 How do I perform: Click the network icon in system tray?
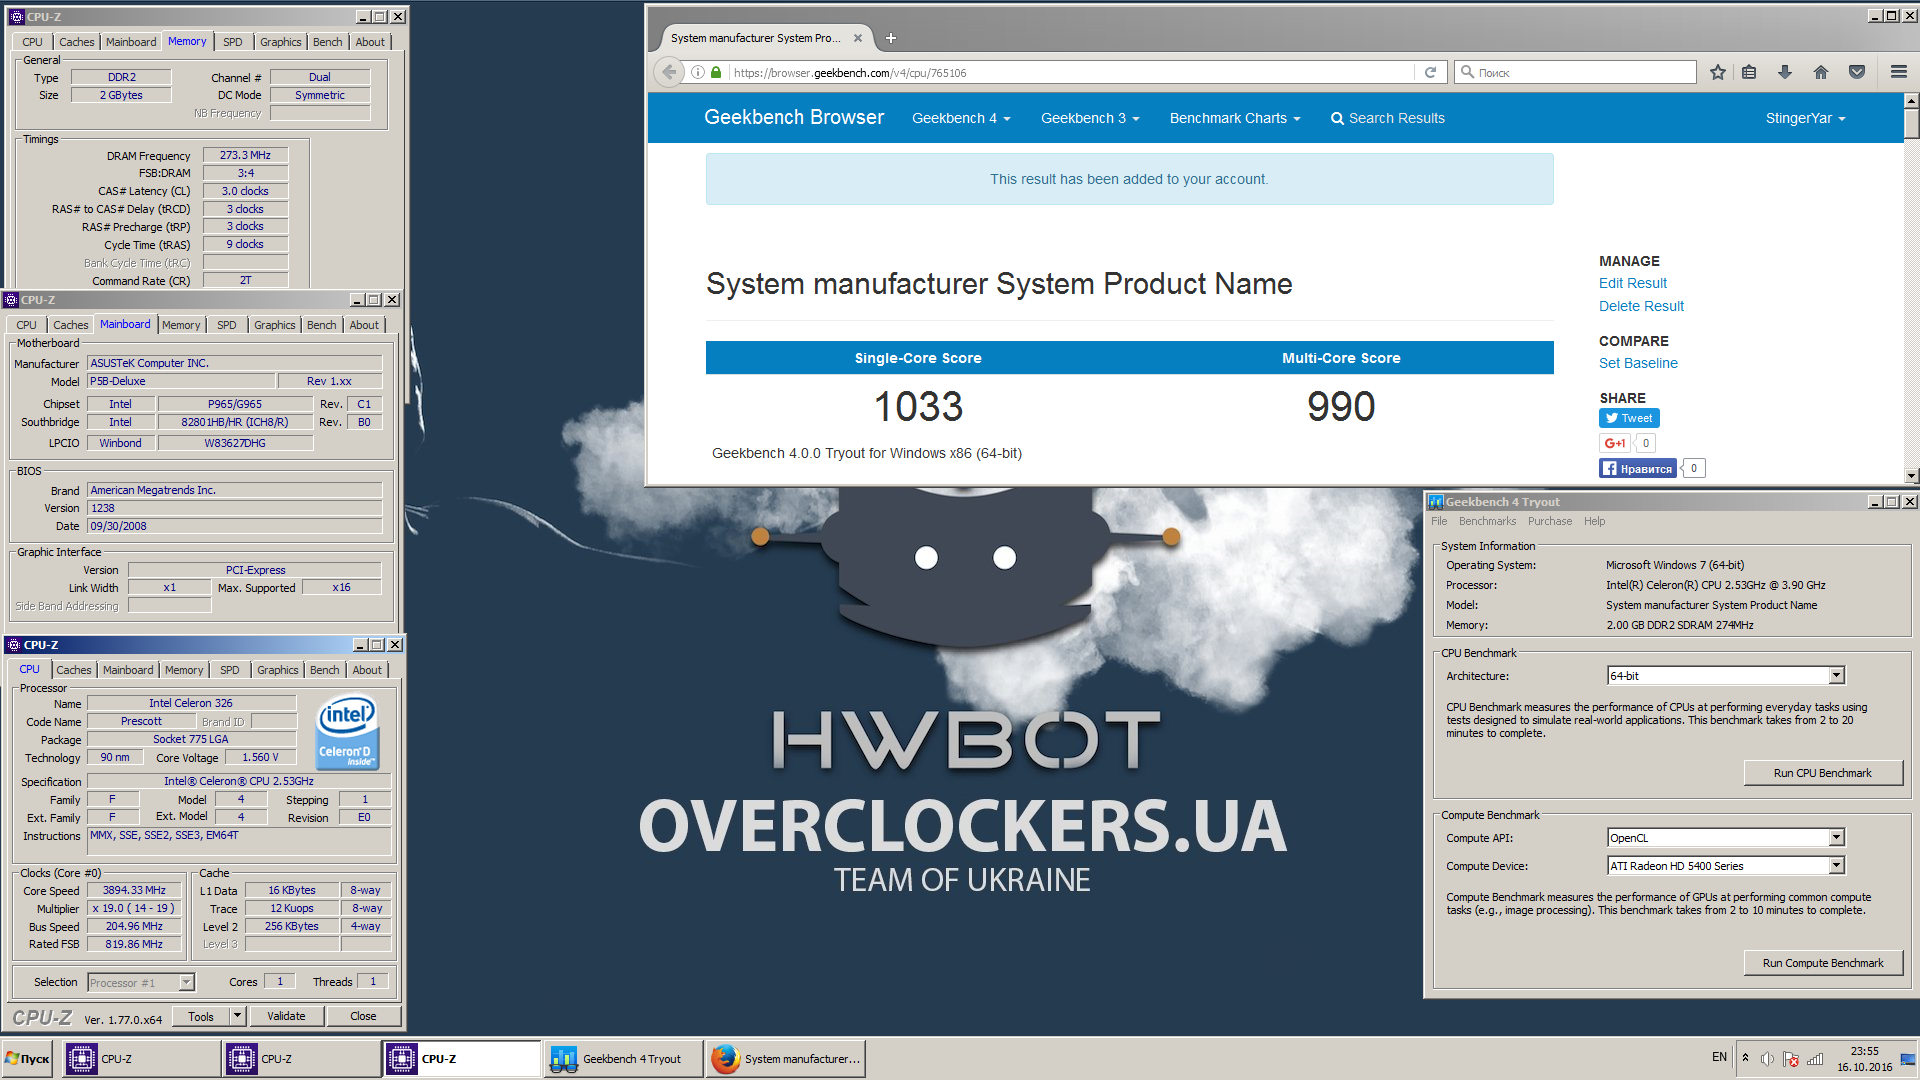pyautogui.click(x=1815, y=1059)
